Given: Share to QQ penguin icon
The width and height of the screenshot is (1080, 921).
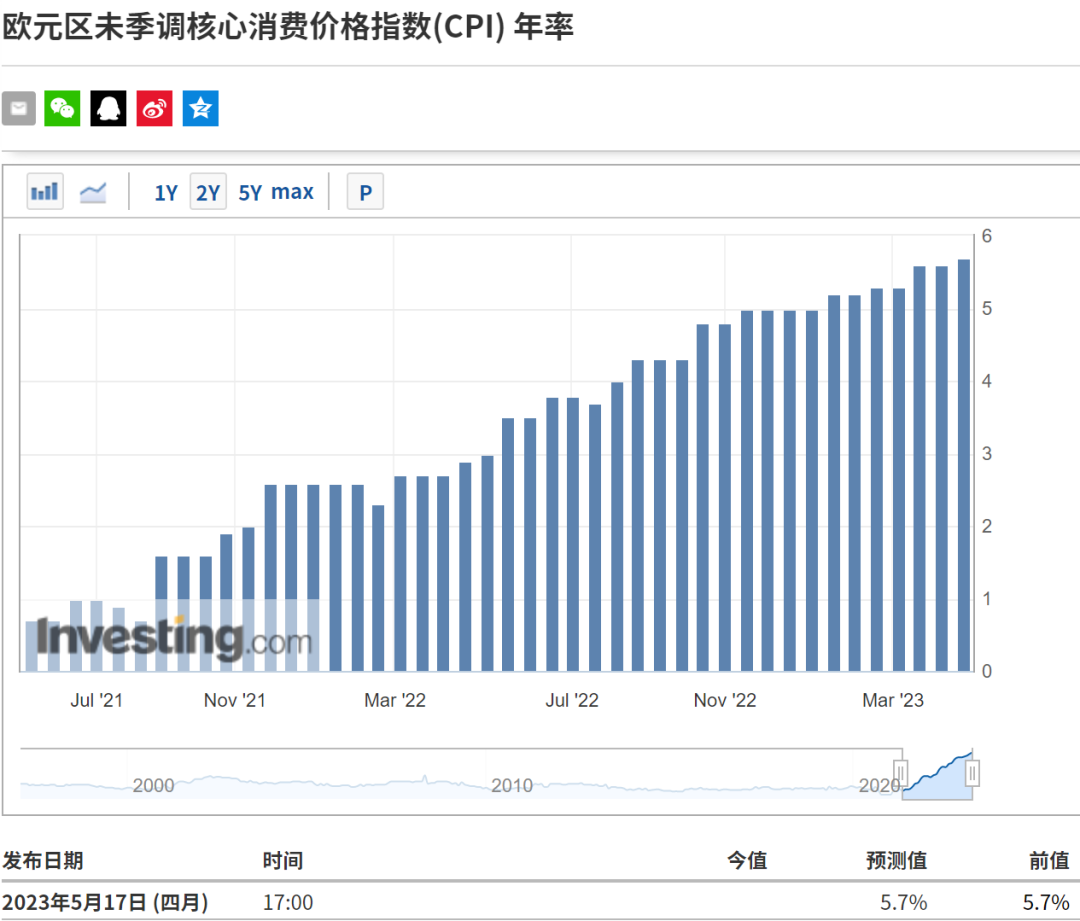Looking at the screenshot, I should coord(108,108).
